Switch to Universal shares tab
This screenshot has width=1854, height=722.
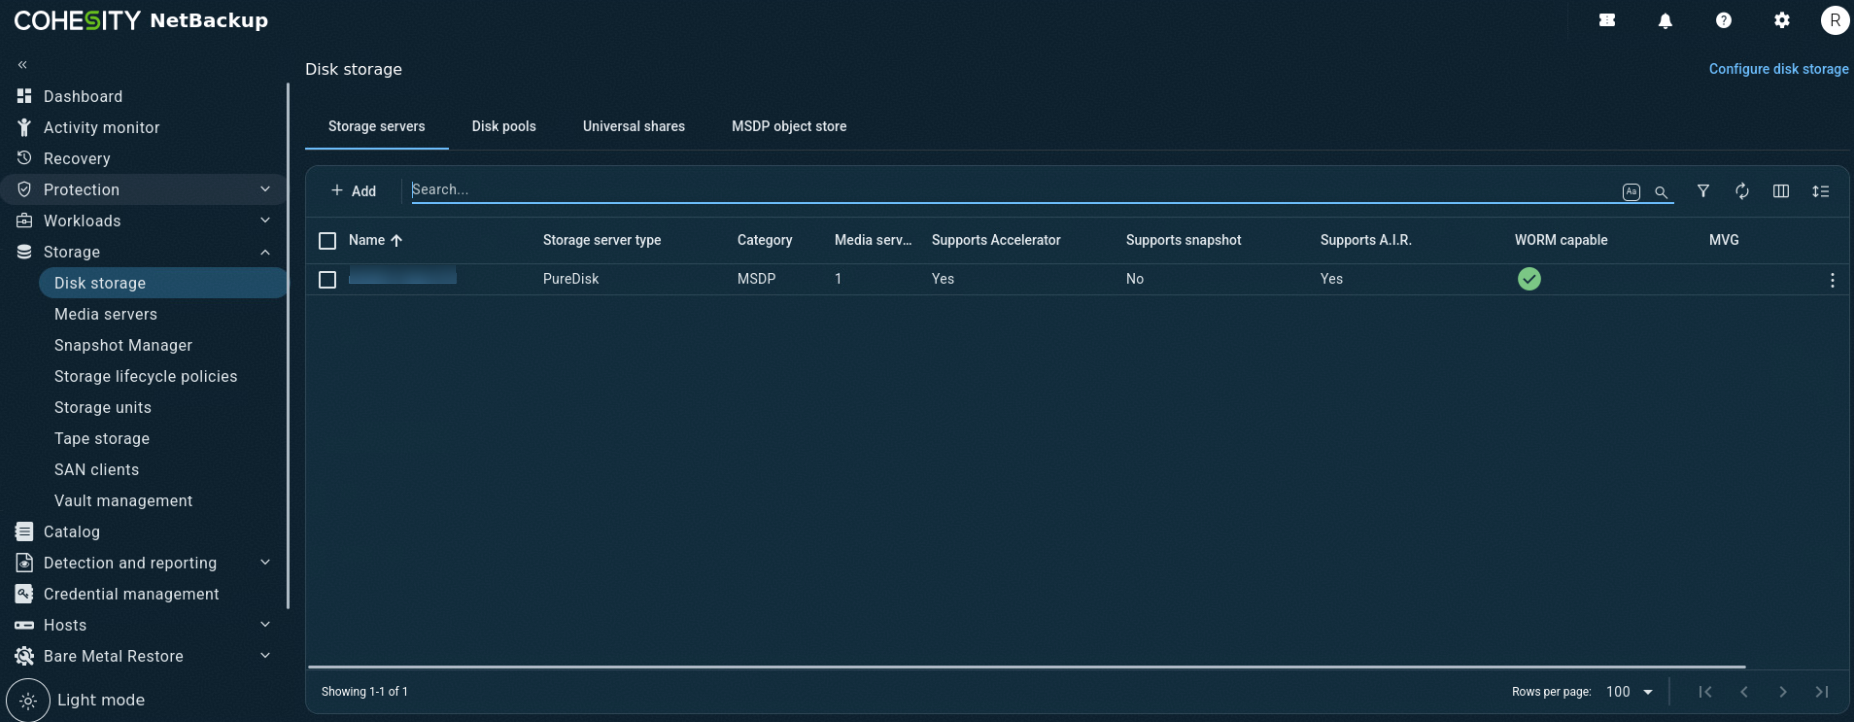(634, 126)
